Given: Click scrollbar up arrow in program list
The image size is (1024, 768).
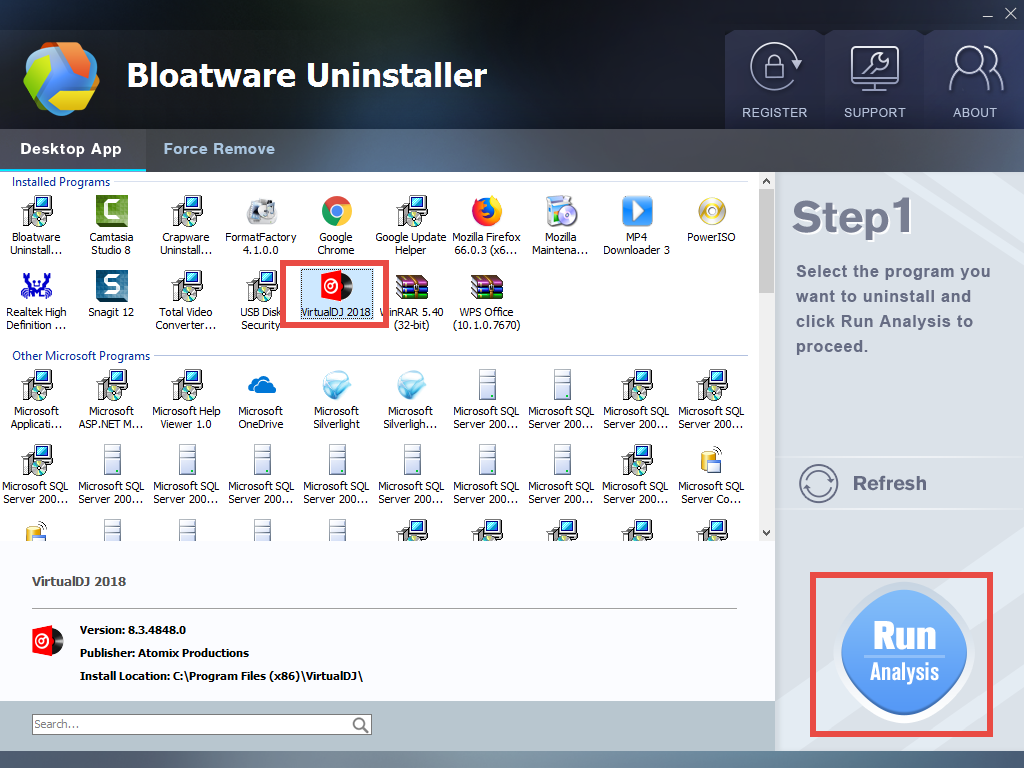Looking at the screenshot, I should click(767, 182).
